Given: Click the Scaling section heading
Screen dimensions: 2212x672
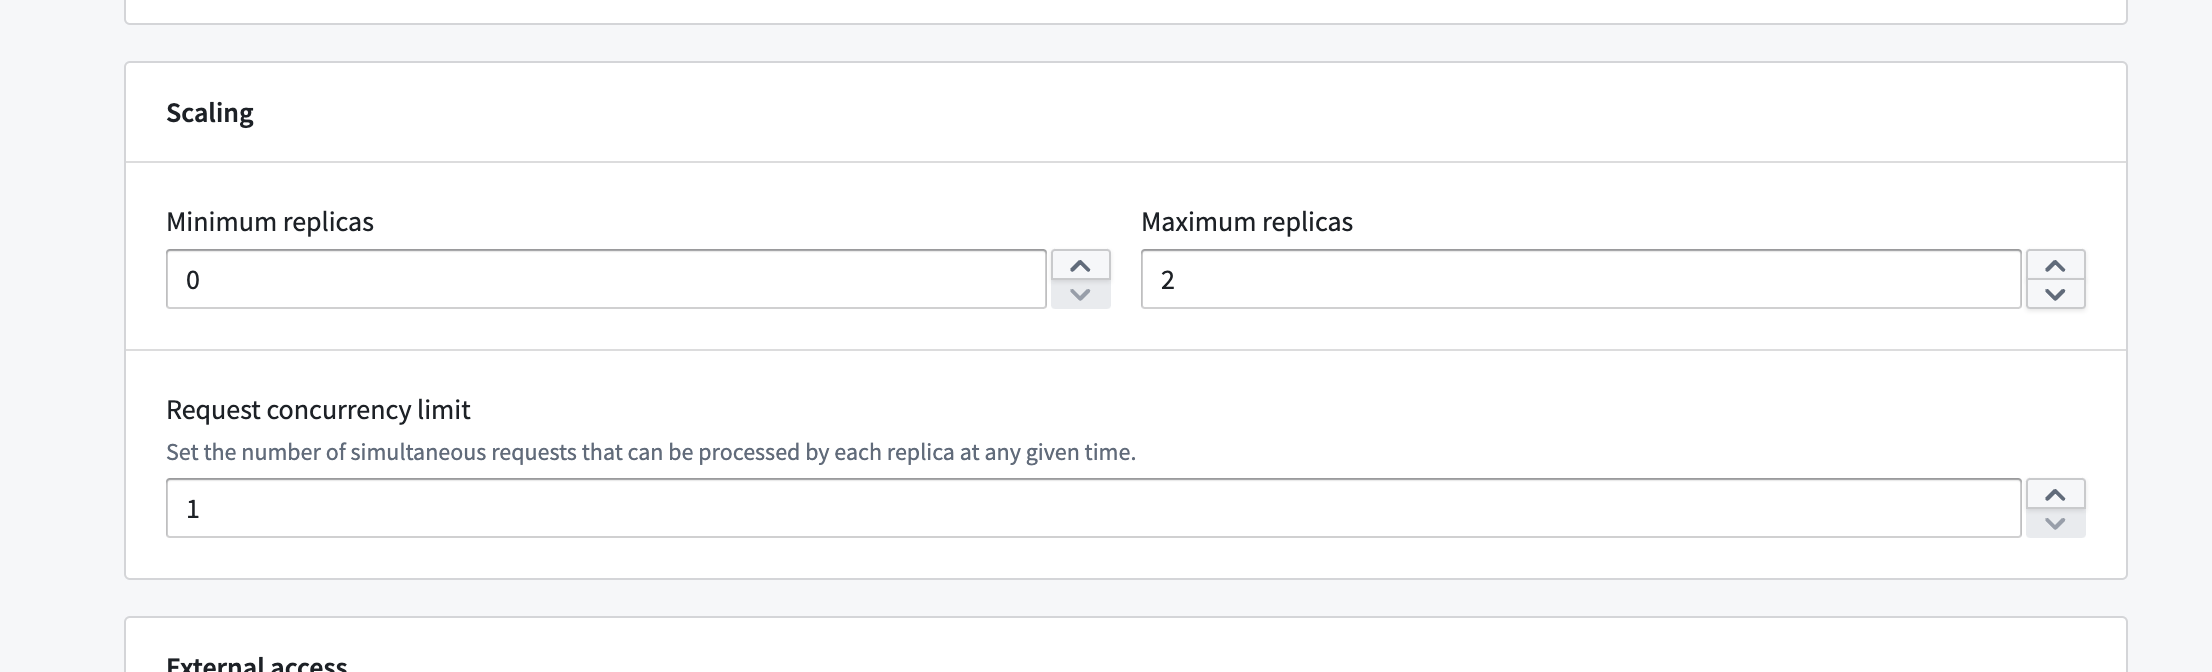Looking at the screenshot, I should pos(210,113).
